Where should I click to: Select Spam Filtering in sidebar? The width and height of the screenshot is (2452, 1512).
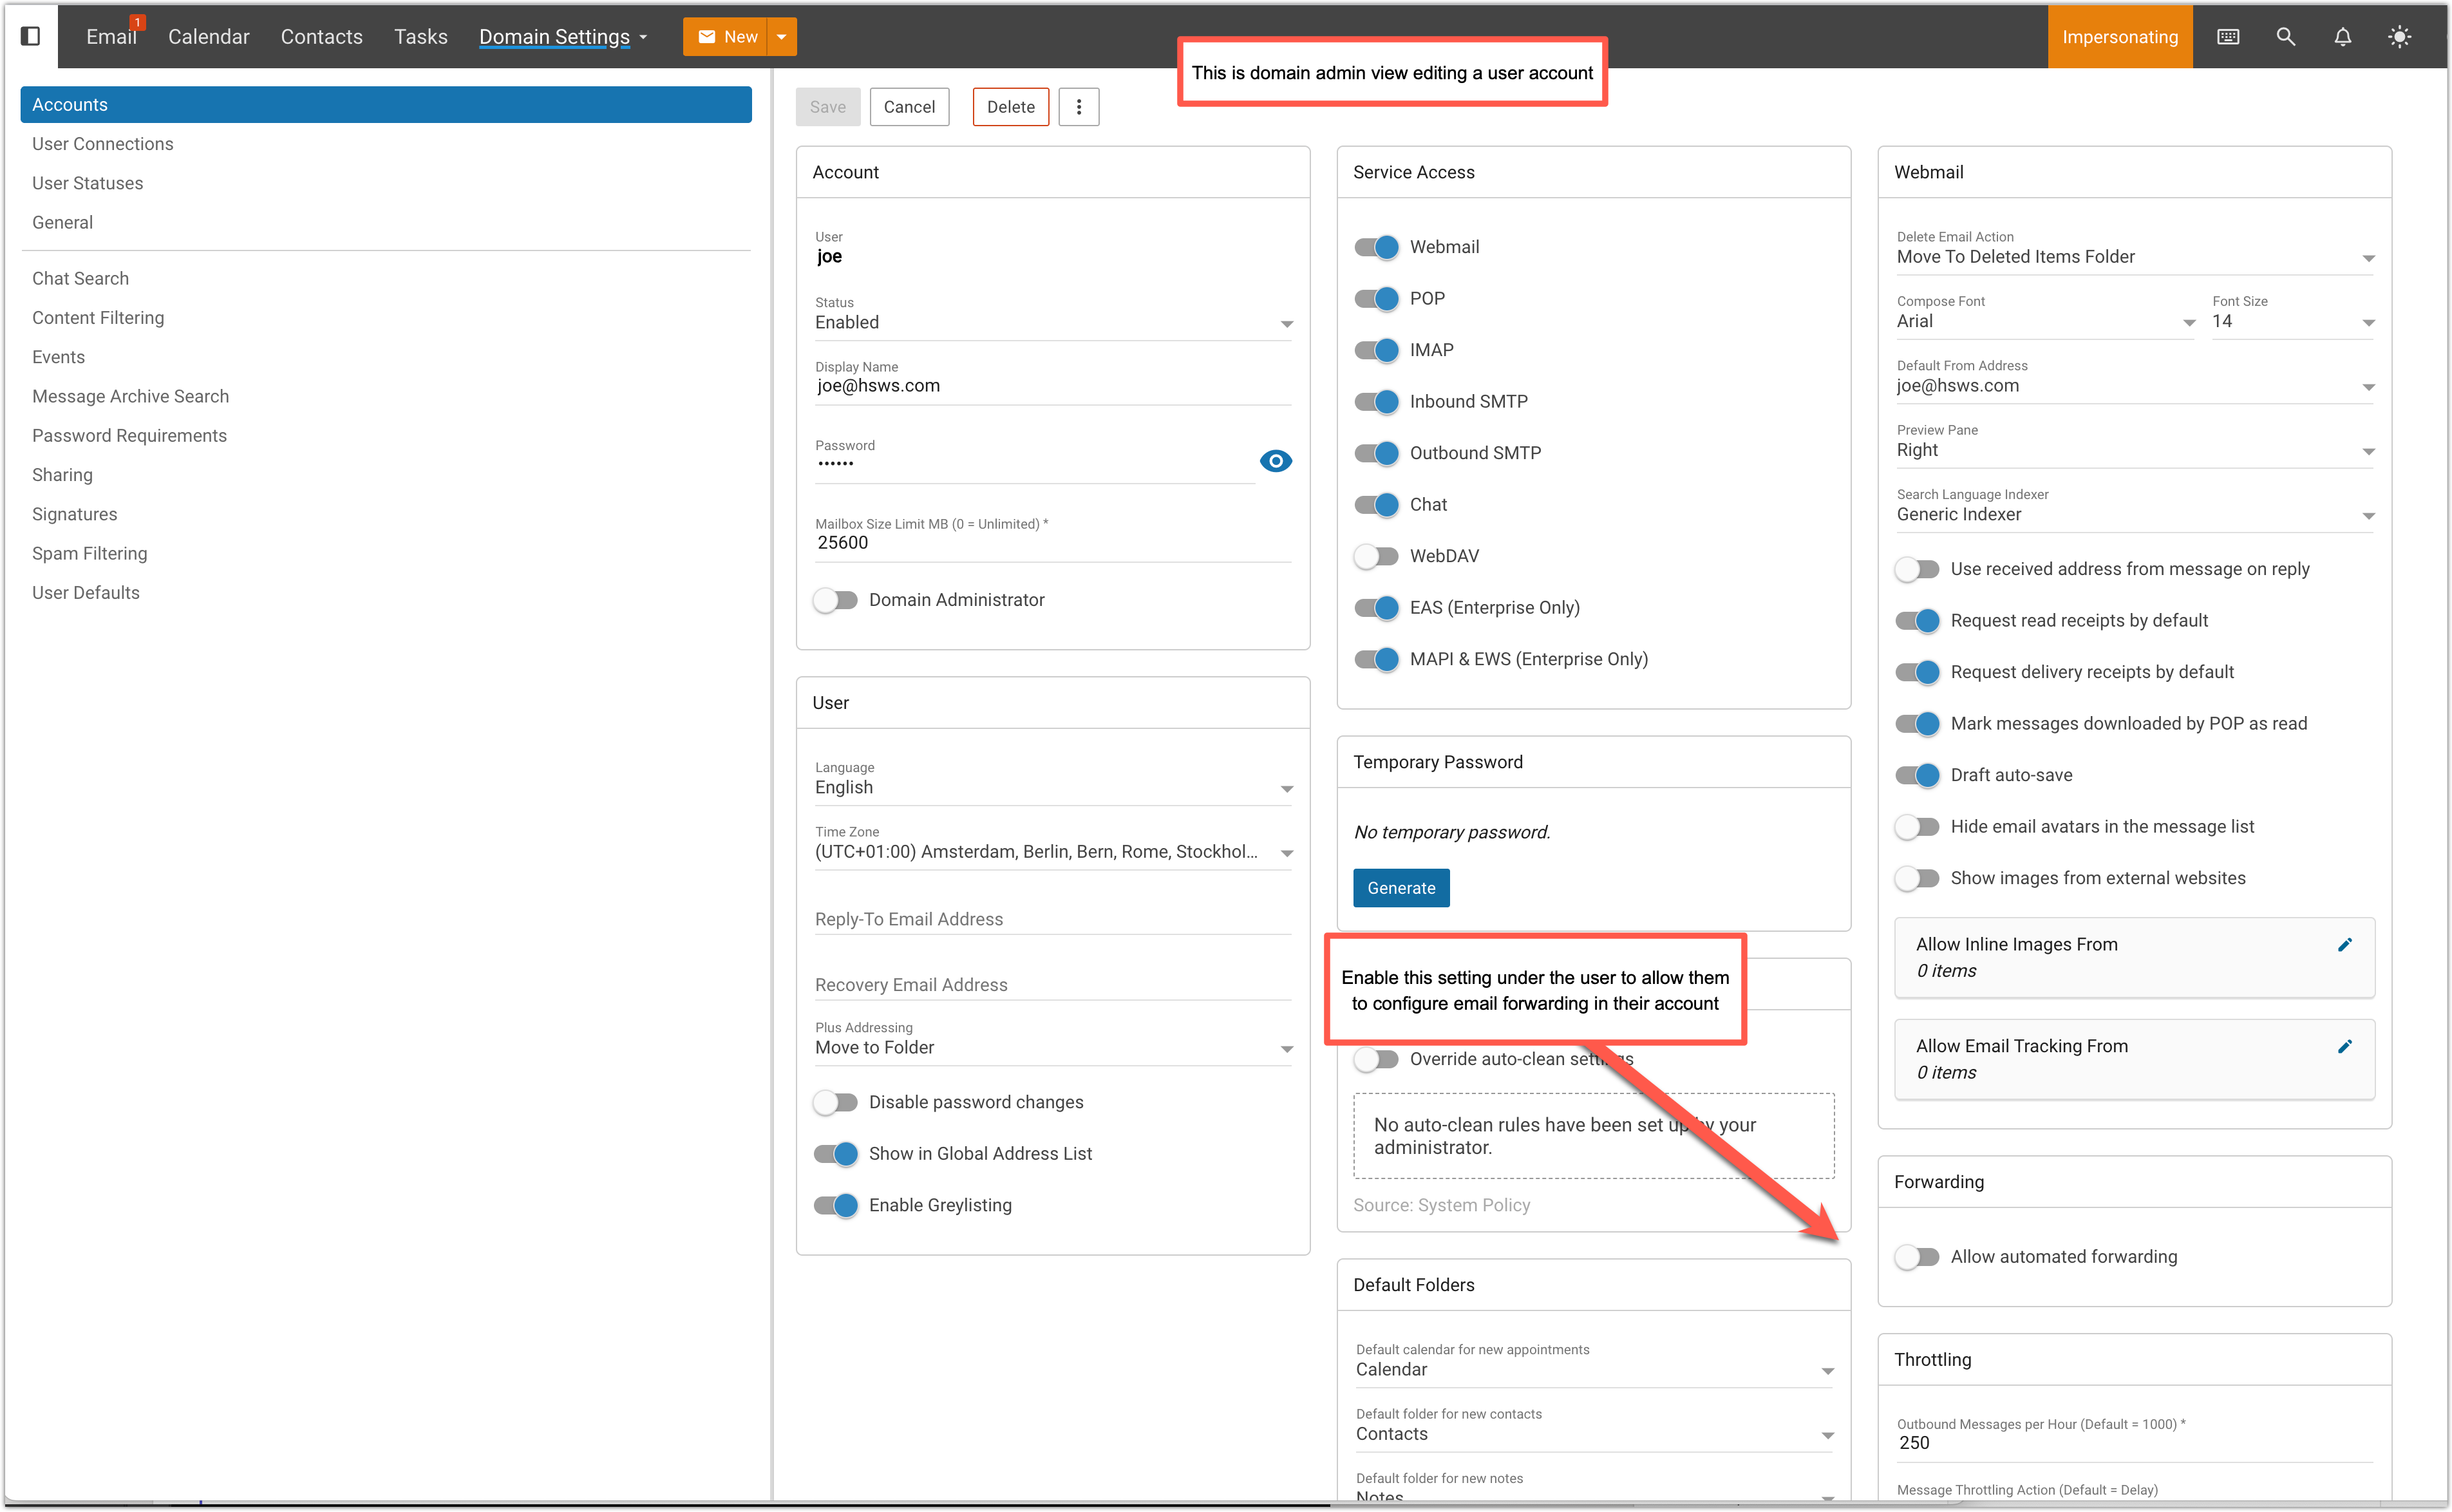[x=89, y=554]
